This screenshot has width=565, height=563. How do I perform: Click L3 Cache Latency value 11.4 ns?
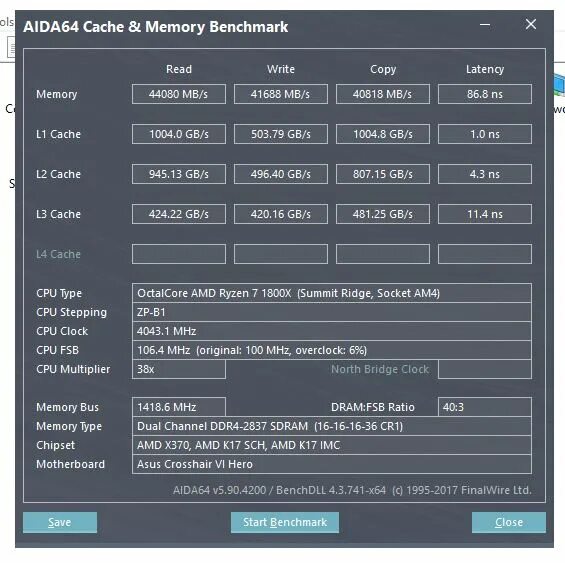(x=485, y=214)
